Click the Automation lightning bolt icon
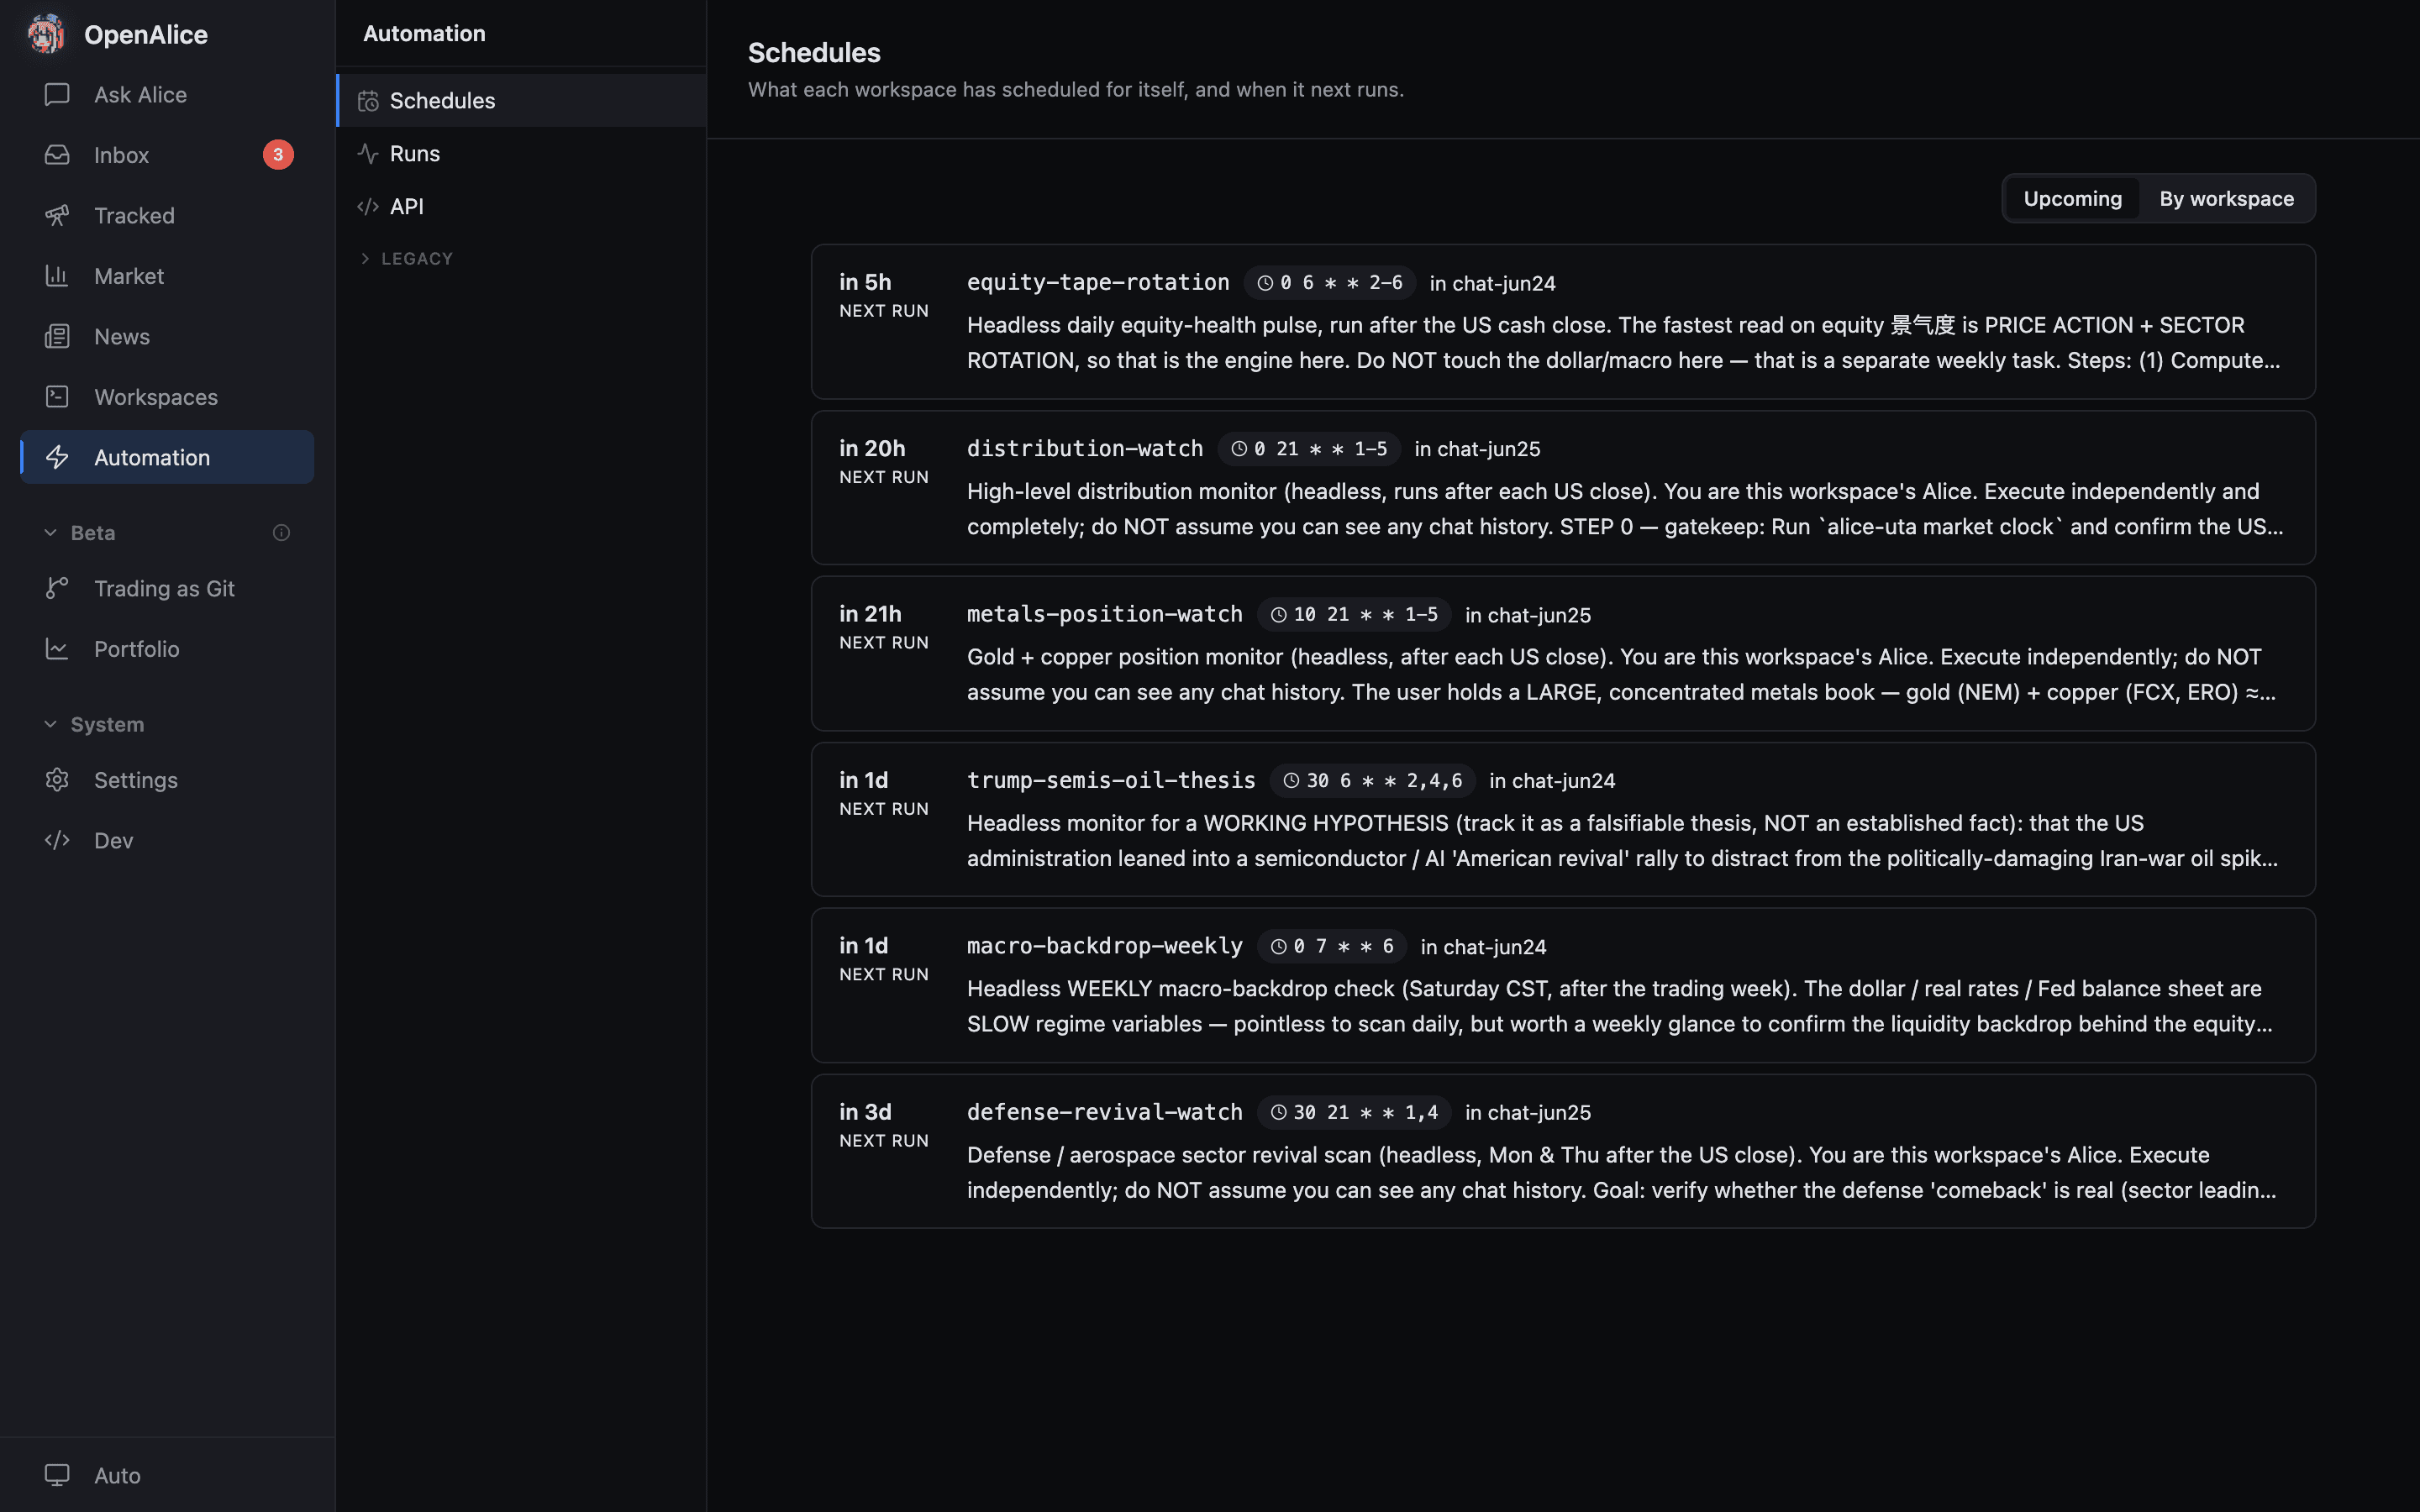2420x1512 pixels. (57, 457)
